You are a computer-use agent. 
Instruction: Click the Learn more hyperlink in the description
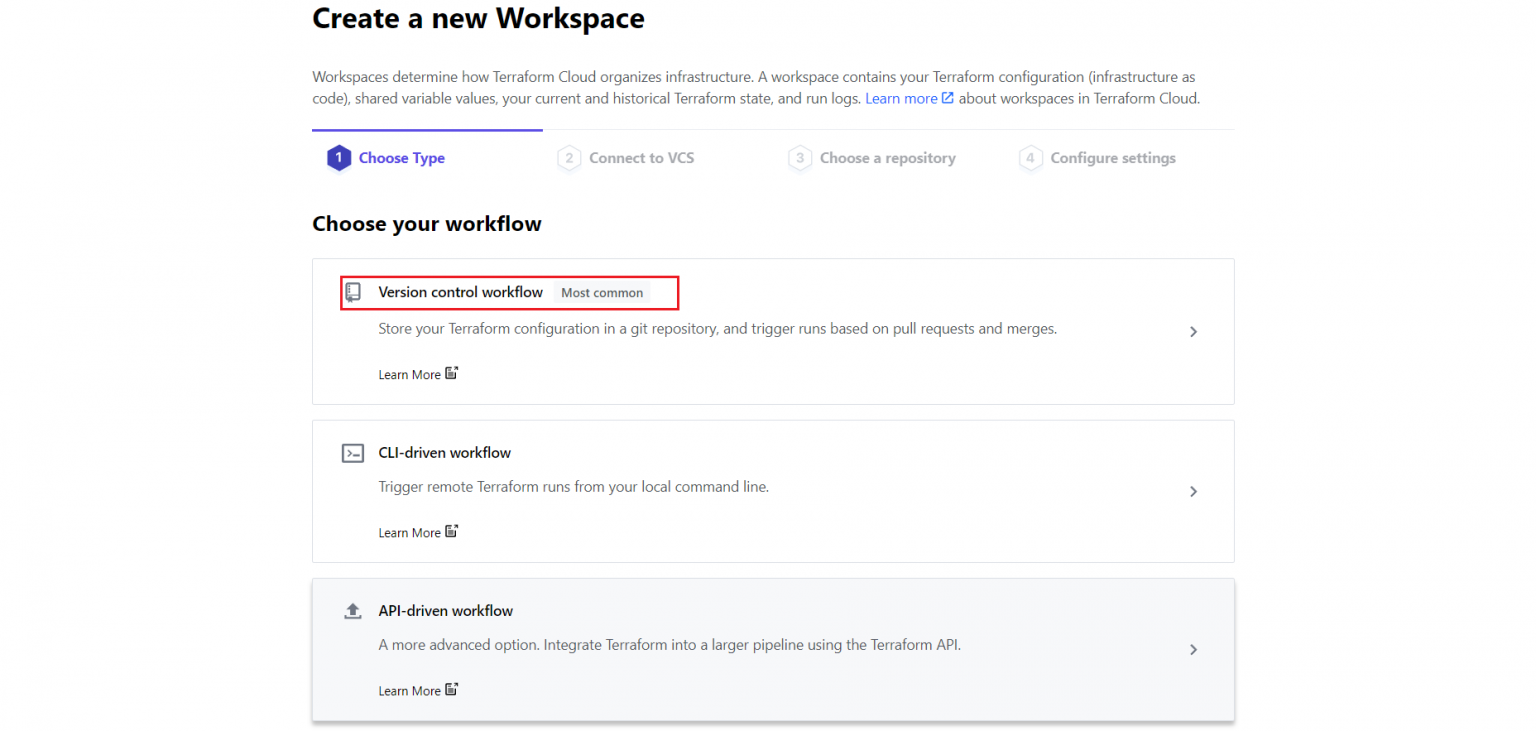(x=901, y=97)
